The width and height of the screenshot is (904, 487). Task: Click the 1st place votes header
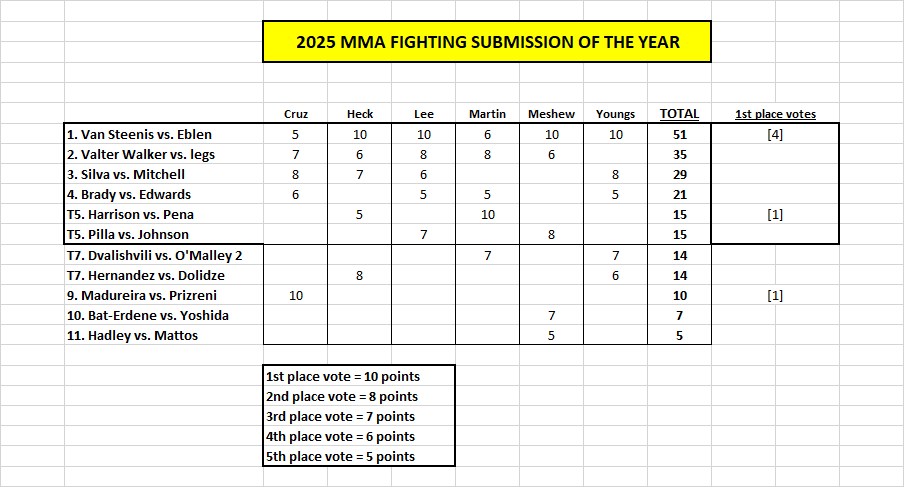click(775, 114)
